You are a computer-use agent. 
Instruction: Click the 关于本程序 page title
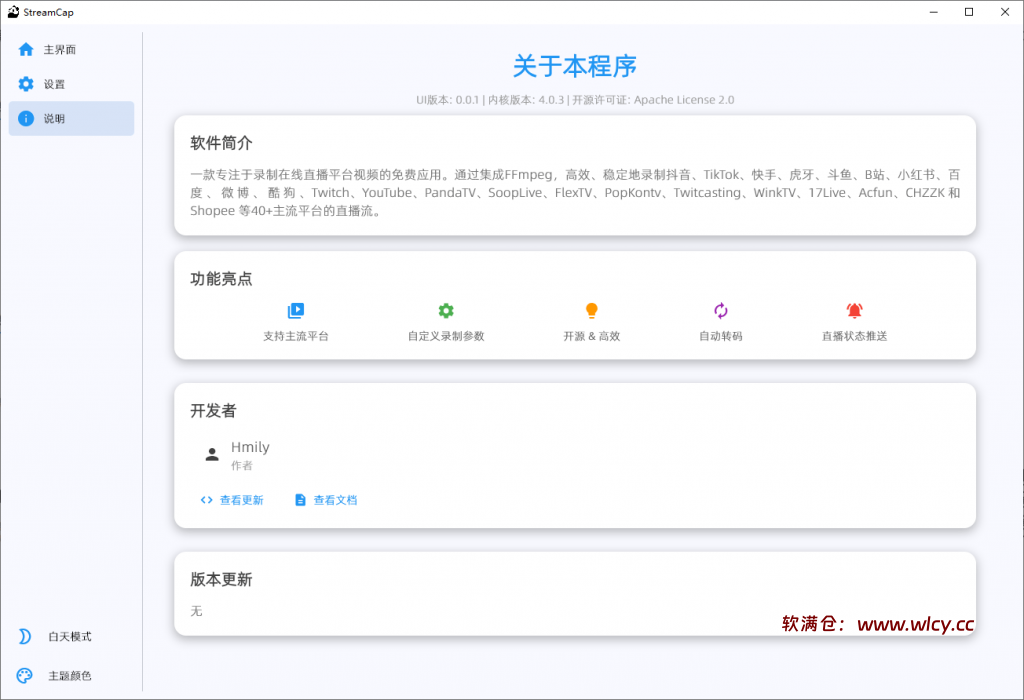coord(575,66)
